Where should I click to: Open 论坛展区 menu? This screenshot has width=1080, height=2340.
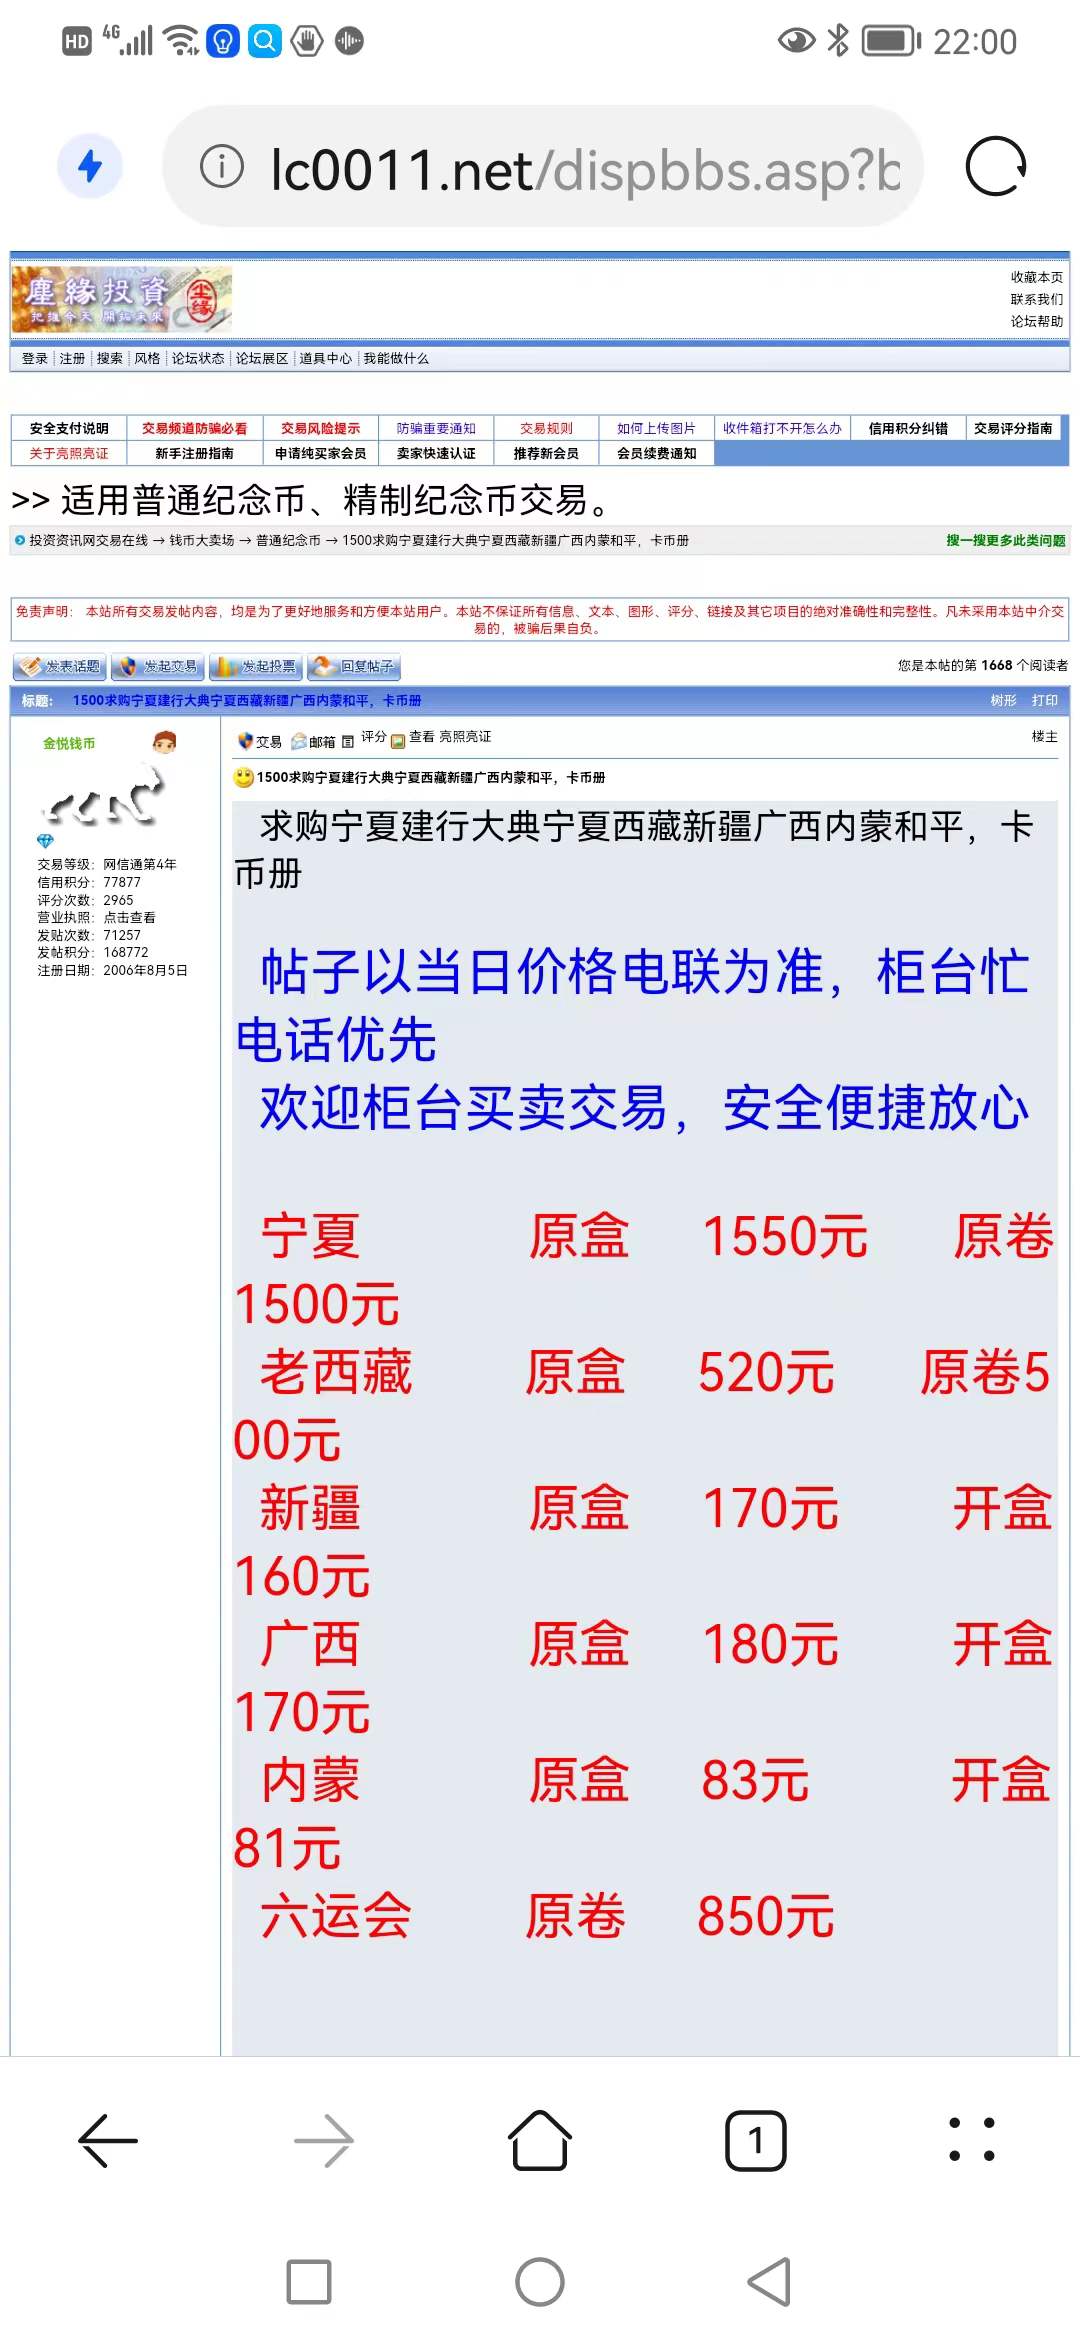point(262,358)
